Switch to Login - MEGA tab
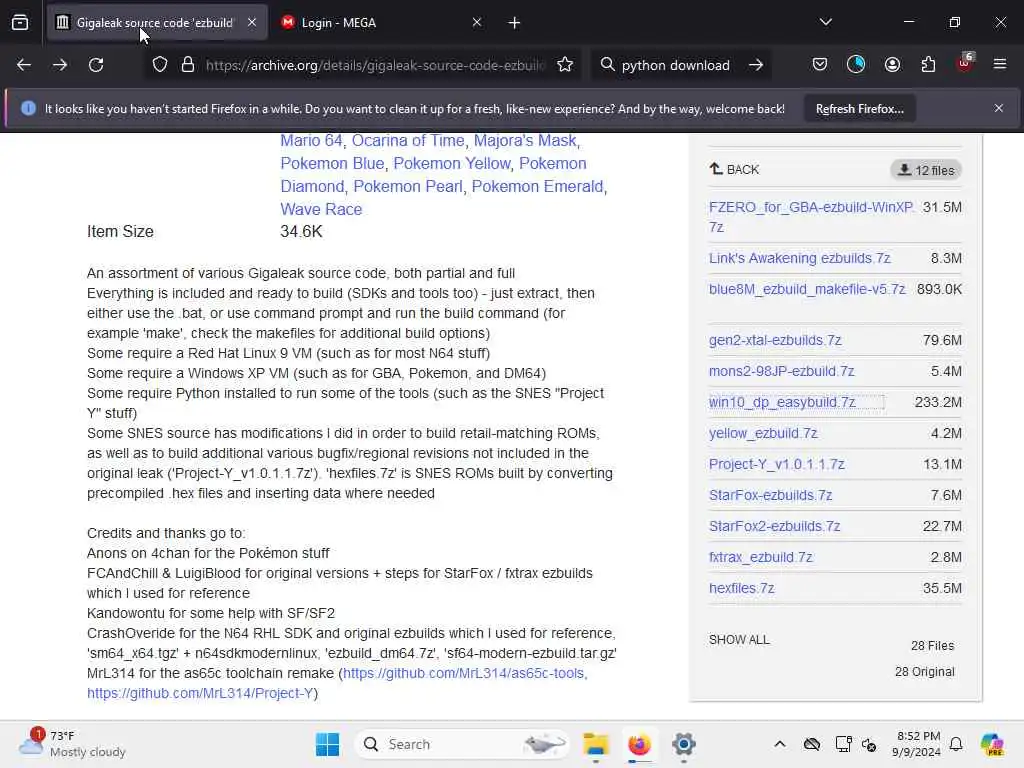The image size is (1024, 768). (x=382, y=23)
